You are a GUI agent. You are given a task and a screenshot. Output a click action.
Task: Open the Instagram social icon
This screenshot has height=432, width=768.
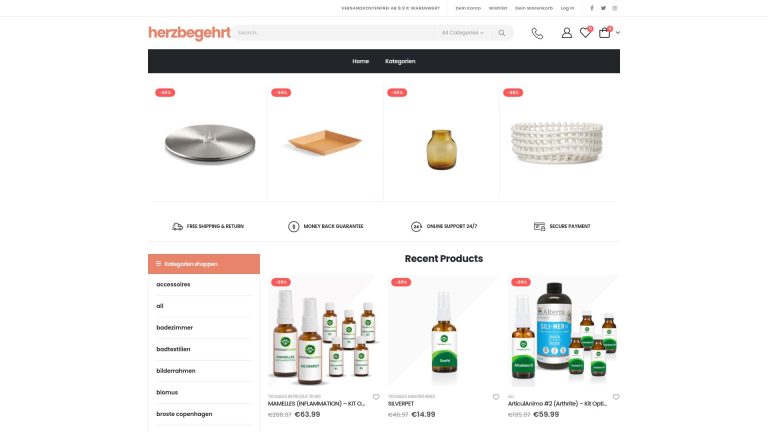[615, 8]
